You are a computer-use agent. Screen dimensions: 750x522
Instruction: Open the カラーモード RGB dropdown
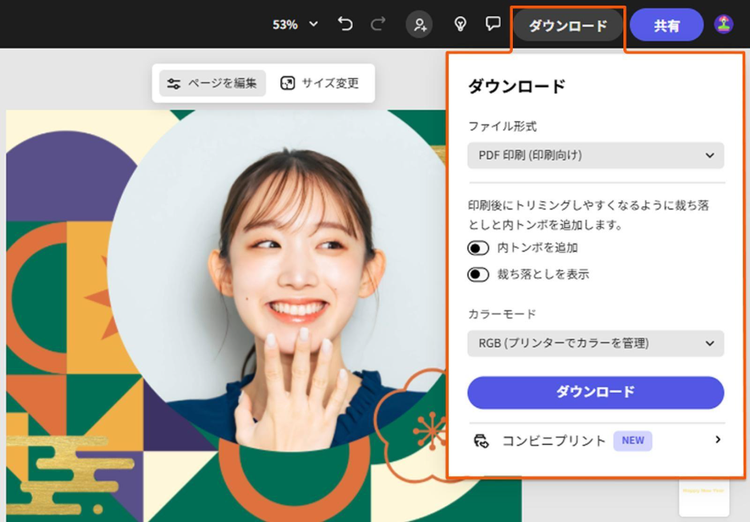[596, 344]
